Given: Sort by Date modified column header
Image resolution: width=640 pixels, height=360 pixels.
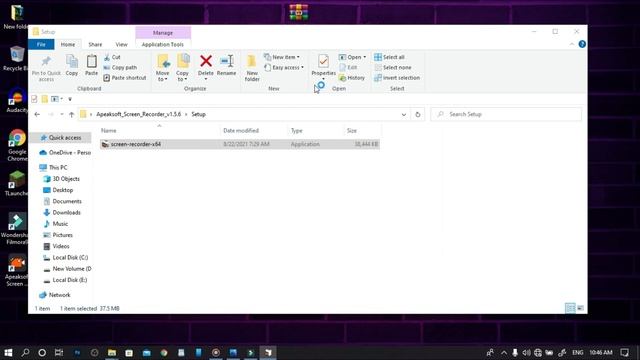Looking at the screenshot, I should pos(241,131).
